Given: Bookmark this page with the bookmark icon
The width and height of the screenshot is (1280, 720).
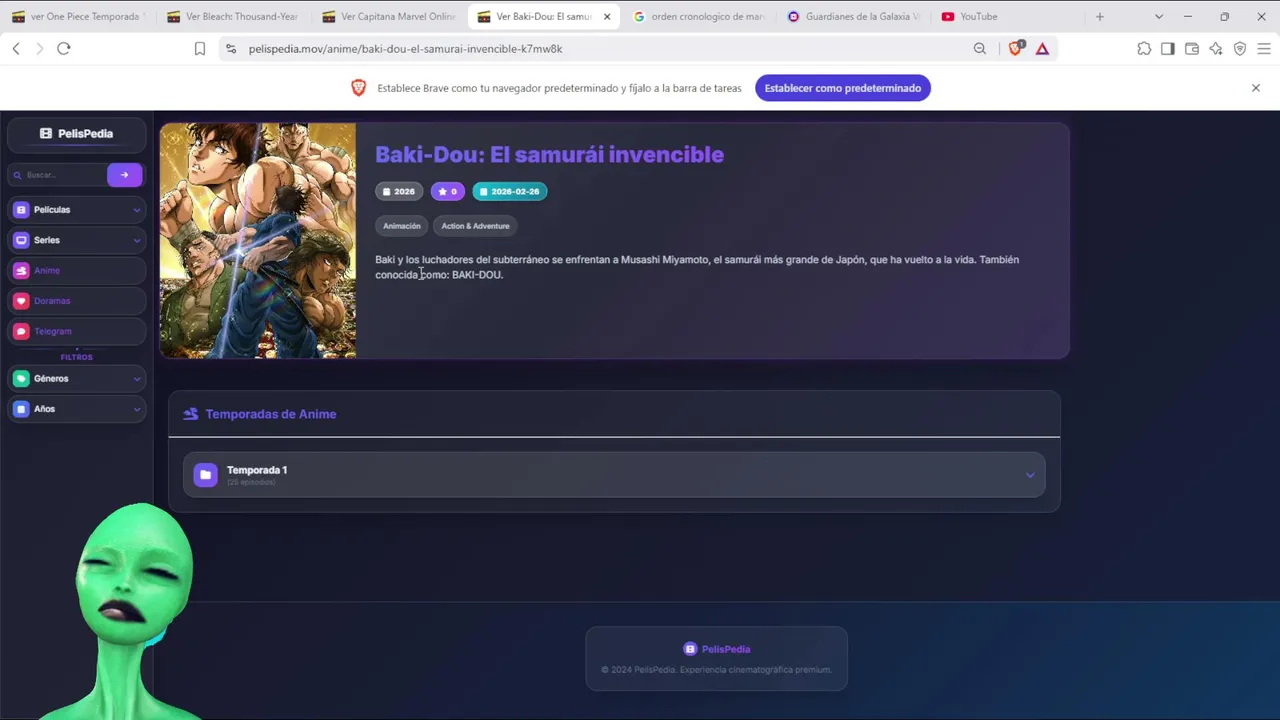Looking at the screenshot, I should coord(200,48).
